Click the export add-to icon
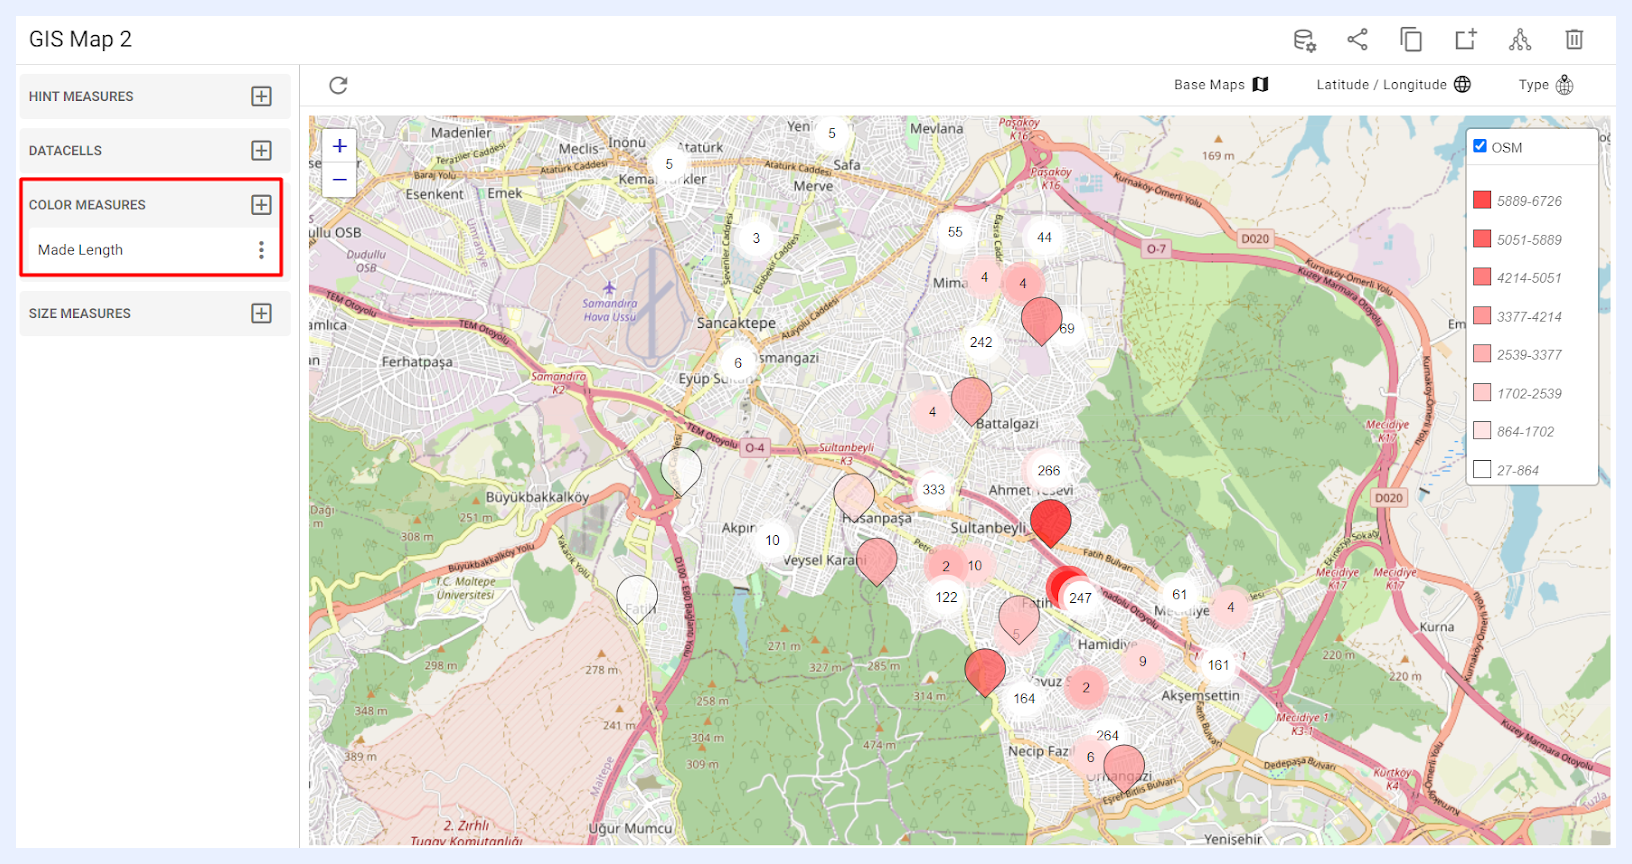 1465,39
